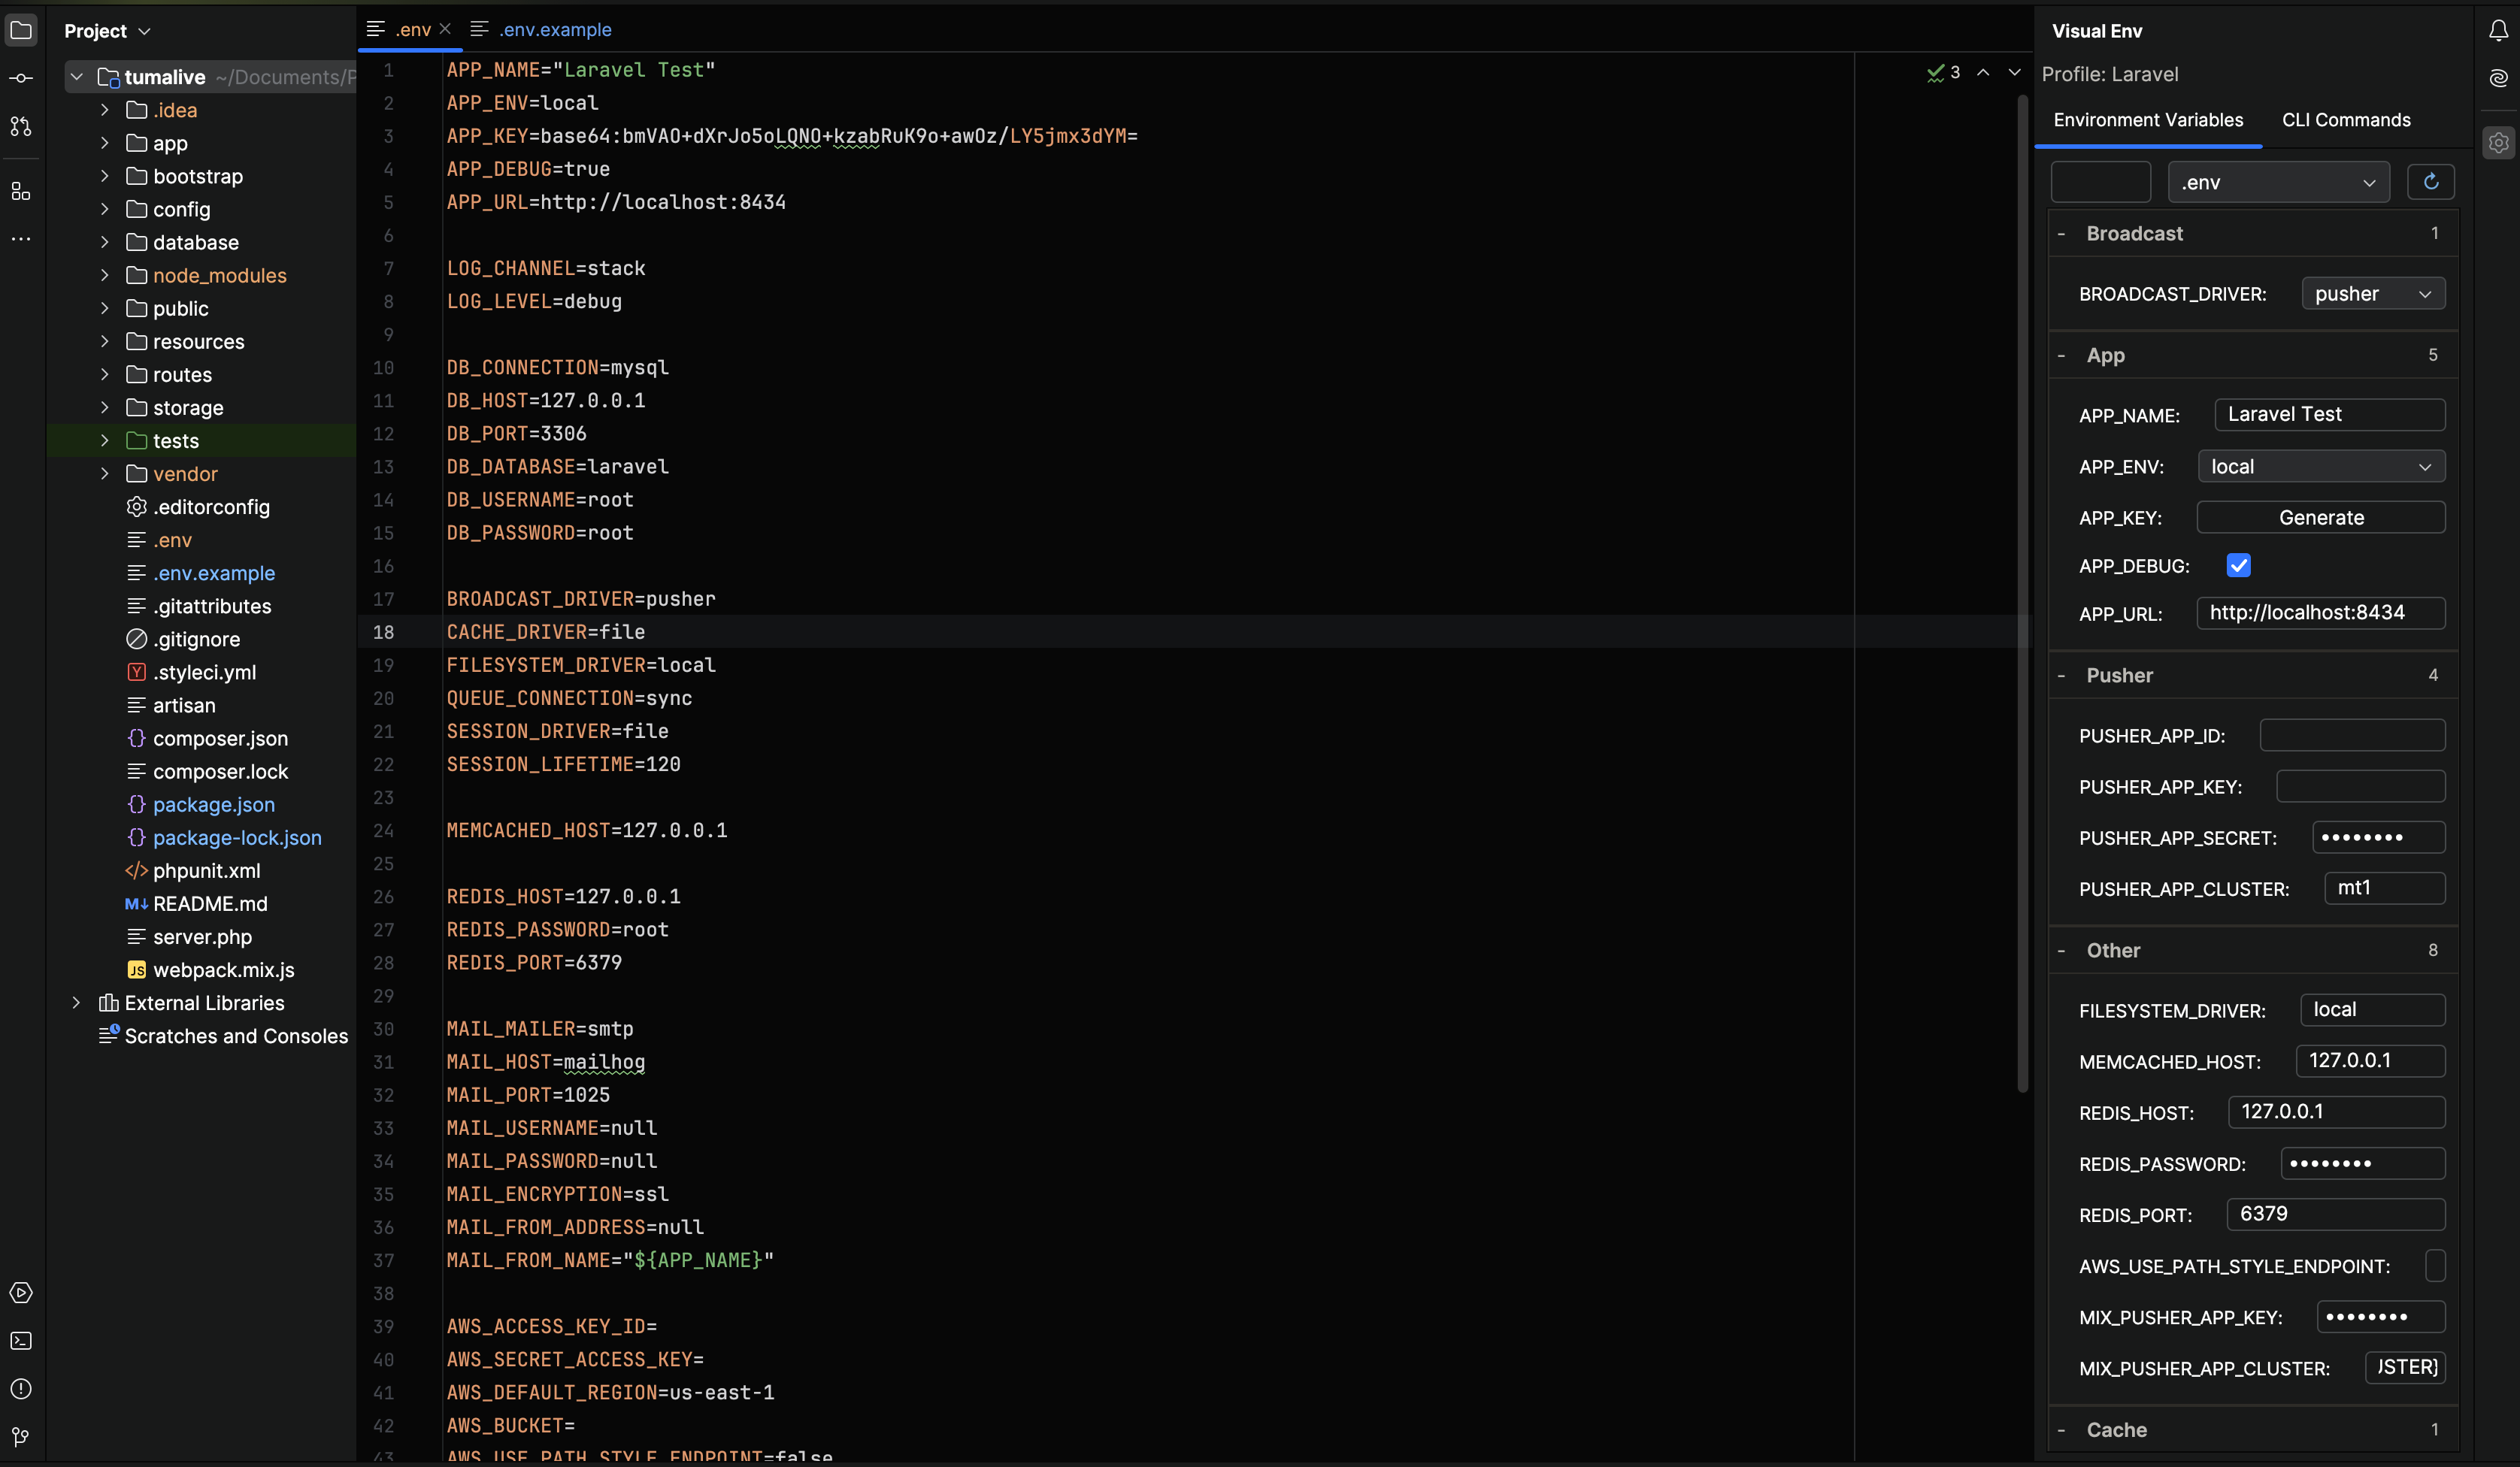This screenshot has width=2520, height=1467.
Task: Click the MIX_PUSHER_APP_KEY field
Action: pos(2381,1317)
